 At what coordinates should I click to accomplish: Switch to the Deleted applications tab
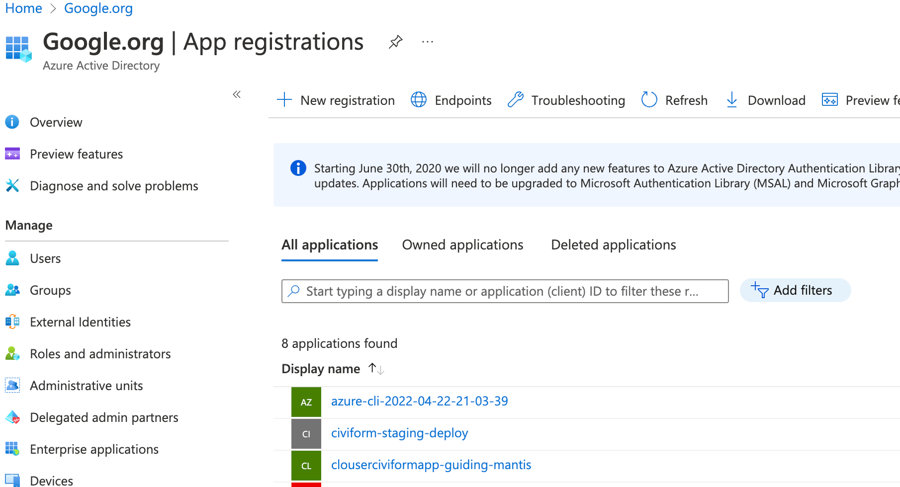click(x=613, y=245)
